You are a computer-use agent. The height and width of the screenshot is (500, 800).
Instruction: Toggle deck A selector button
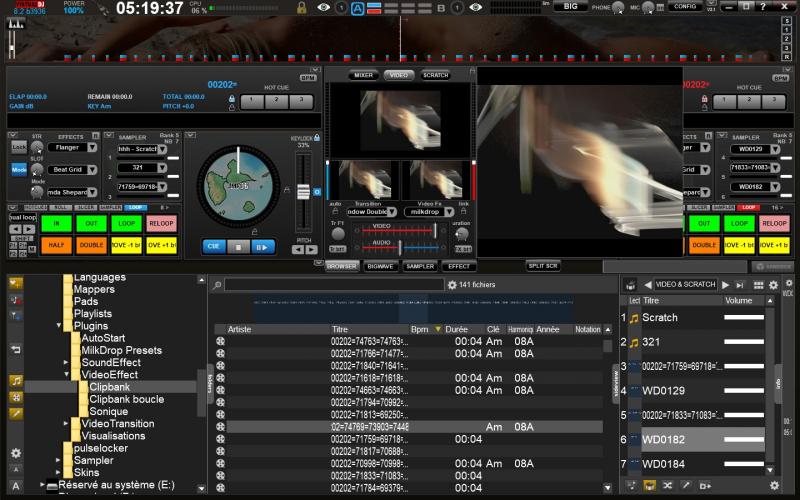point(358,8)
